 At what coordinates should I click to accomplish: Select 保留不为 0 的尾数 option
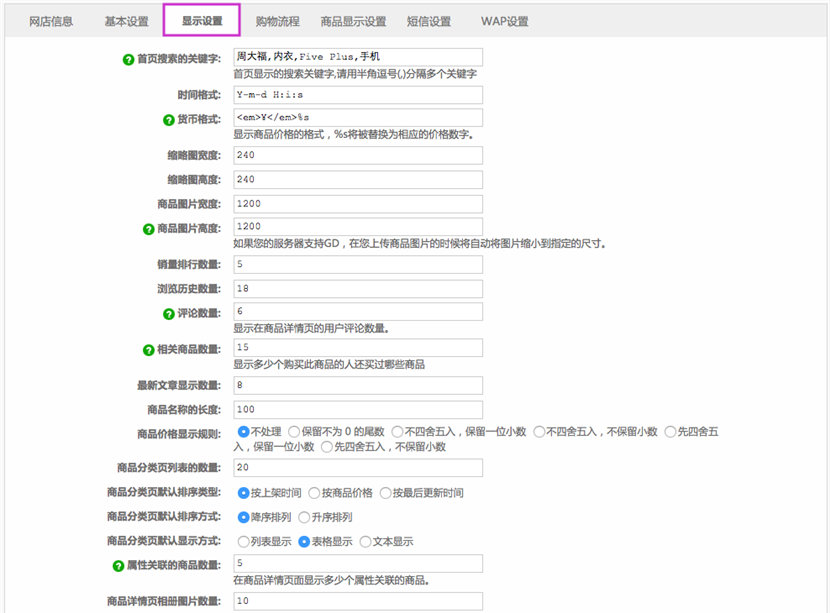[294, 432]
